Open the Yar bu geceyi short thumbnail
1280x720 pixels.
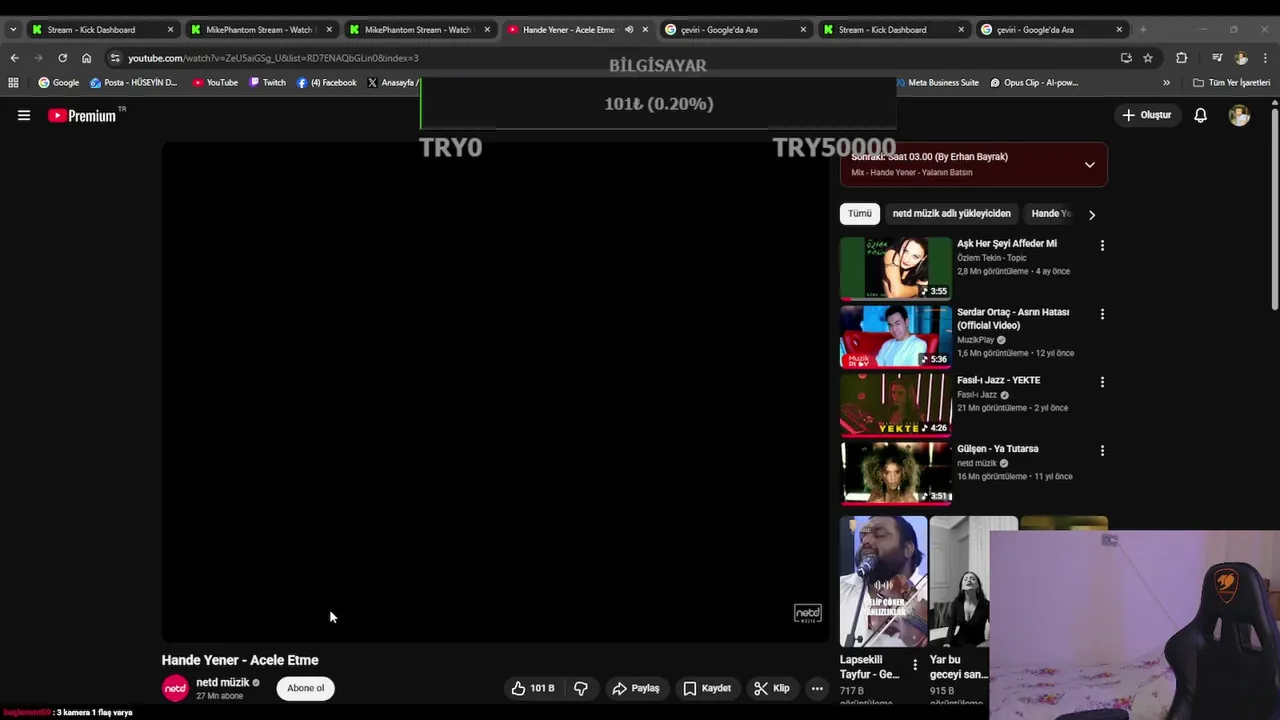[961, 581]
